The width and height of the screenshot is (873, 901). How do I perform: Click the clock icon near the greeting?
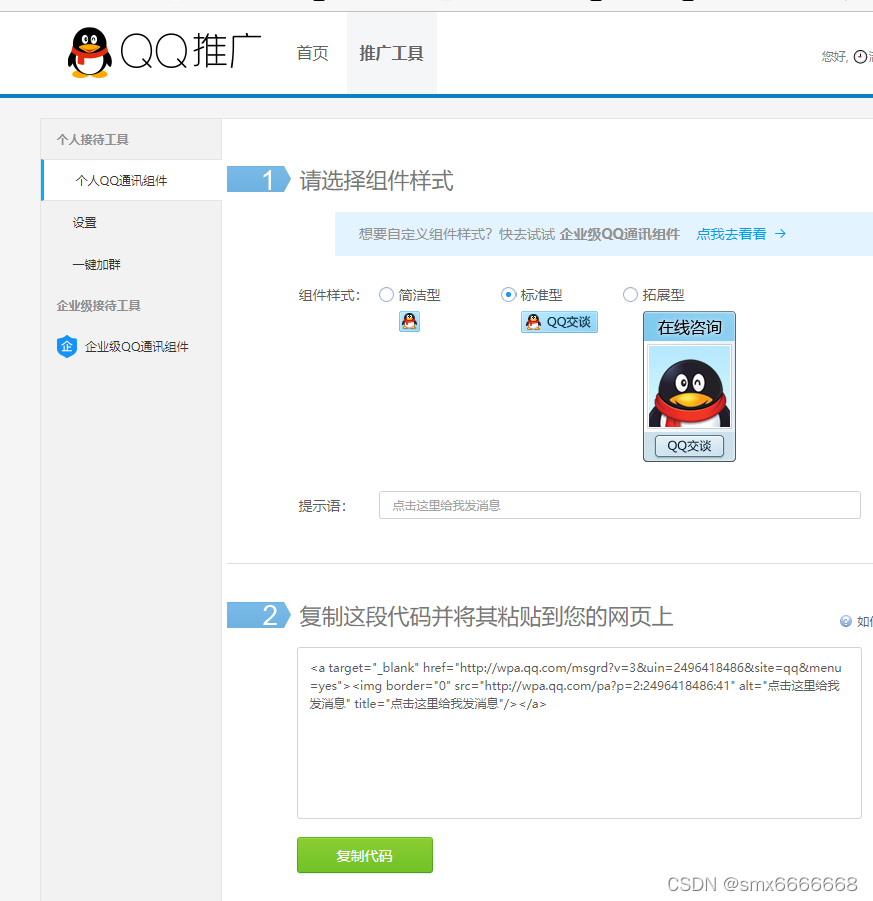click(860, 57)
